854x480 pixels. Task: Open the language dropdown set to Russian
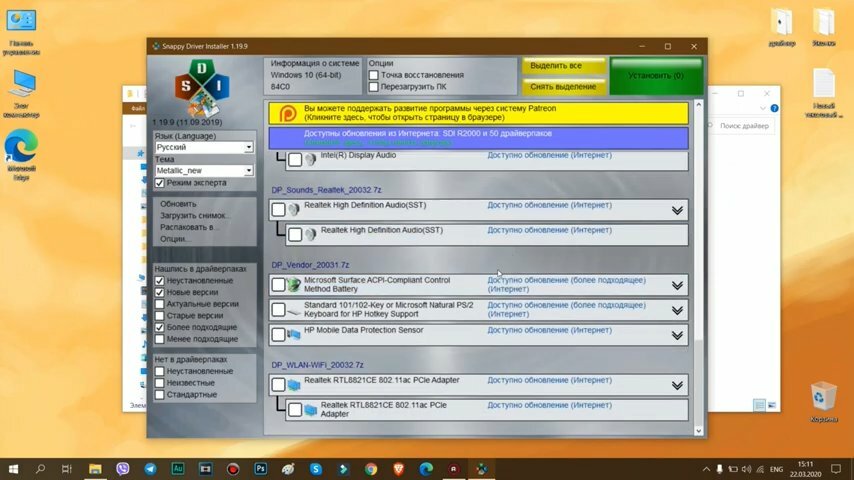[x=204, y=147]
